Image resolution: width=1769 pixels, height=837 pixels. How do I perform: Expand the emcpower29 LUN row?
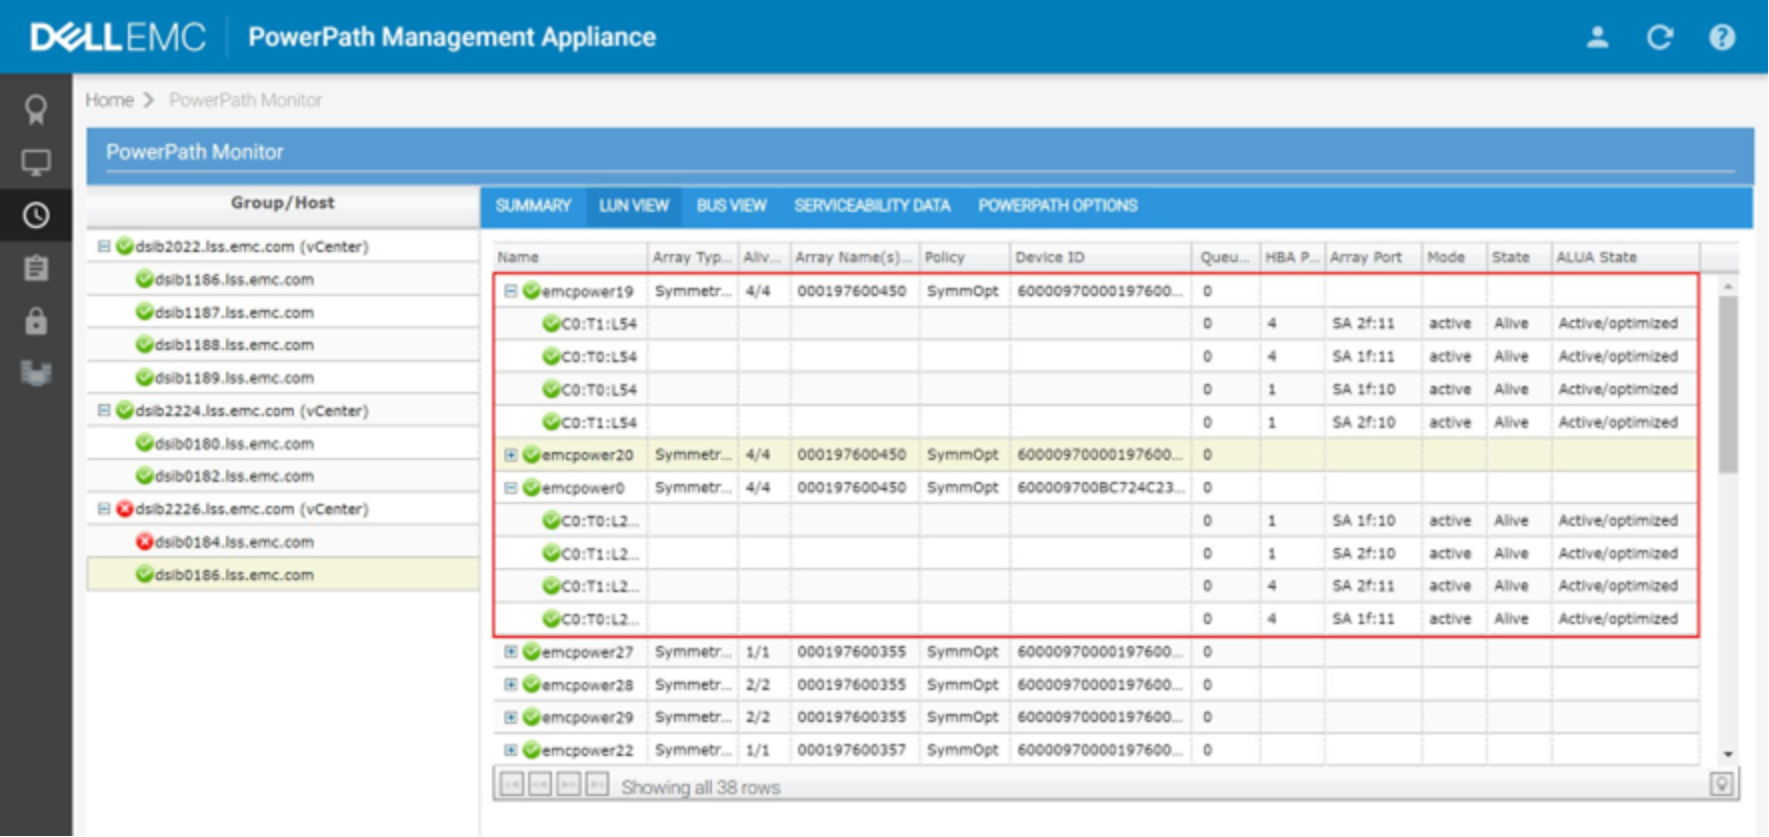tap(511, 717)
